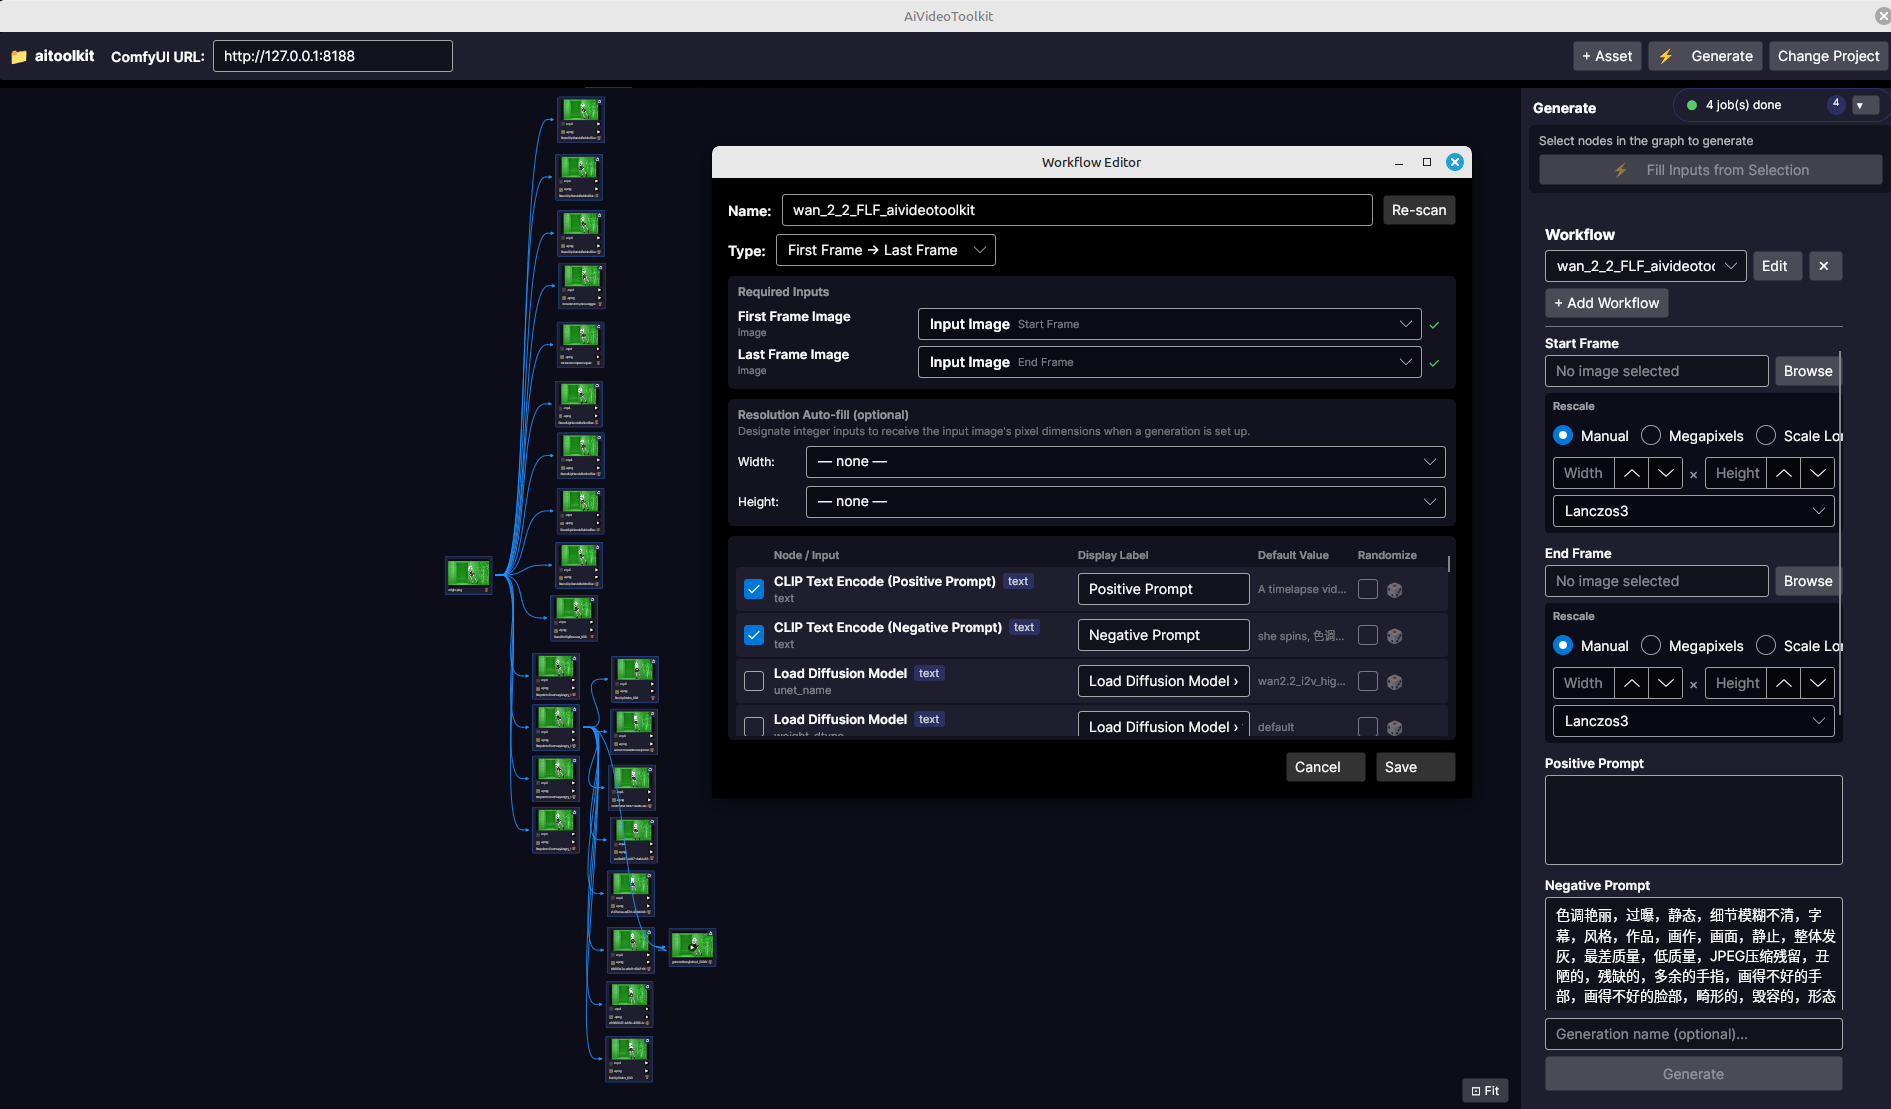Viewport: 1891px width, 1109px height.
Task: Decrease Start Frame rescale Height
Action: (x=1817, y=473)
